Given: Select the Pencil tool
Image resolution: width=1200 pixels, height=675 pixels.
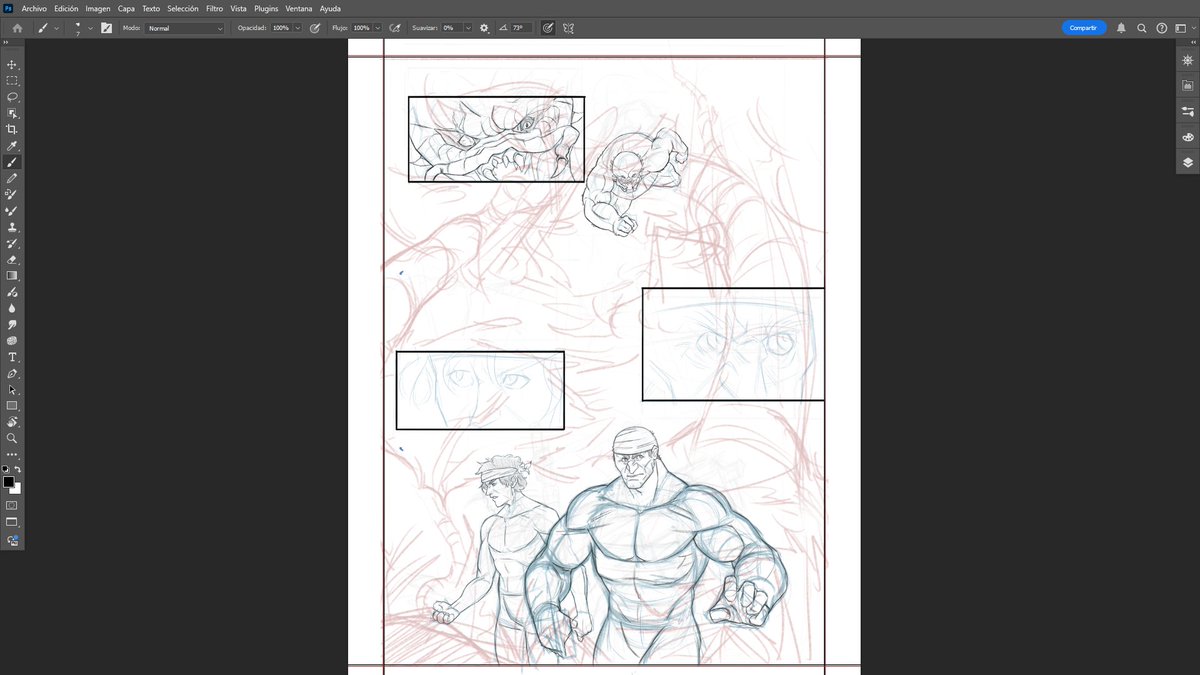Looking at the screenshot, I should (12, 178).
